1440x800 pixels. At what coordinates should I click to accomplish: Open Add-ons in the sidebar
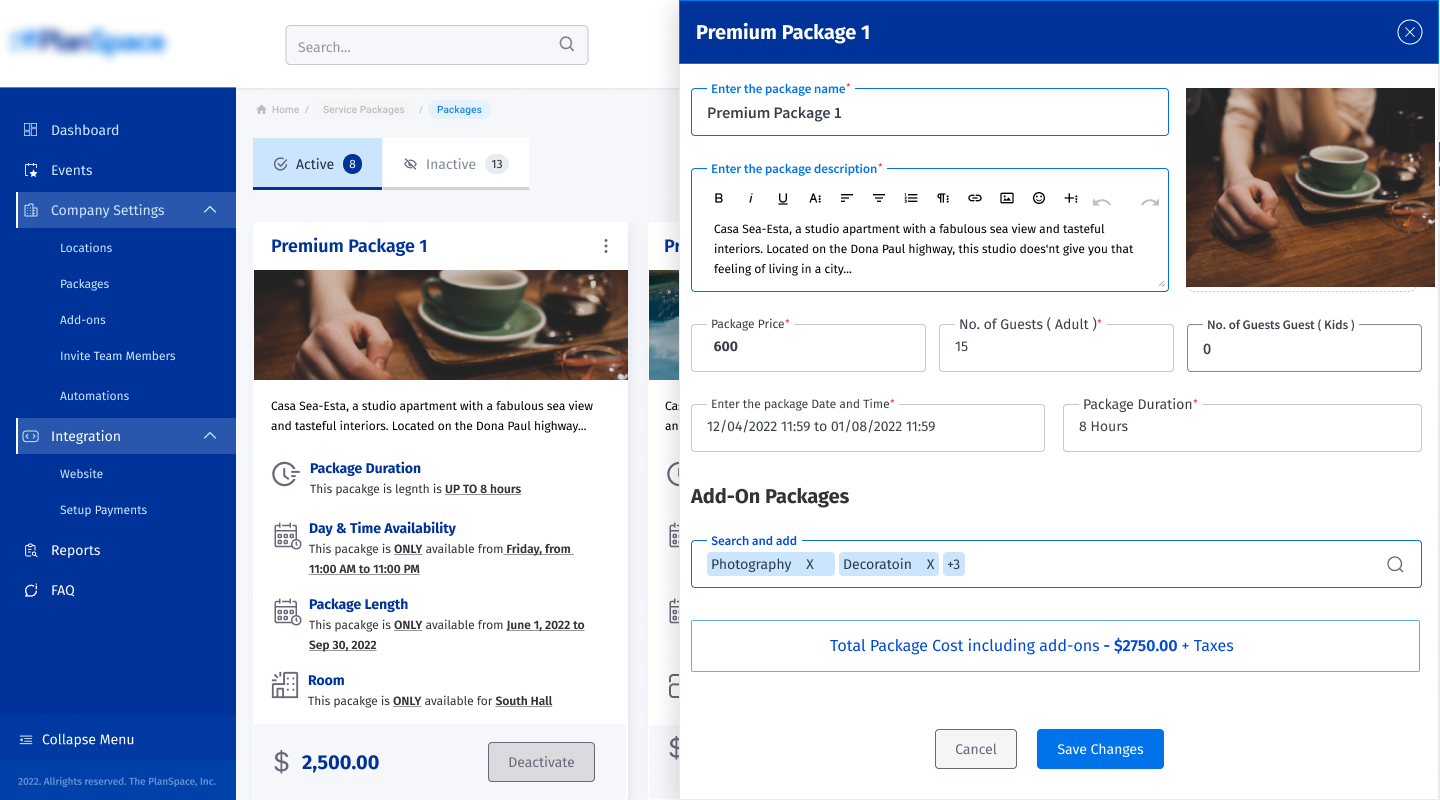click(x=83, y=320)
